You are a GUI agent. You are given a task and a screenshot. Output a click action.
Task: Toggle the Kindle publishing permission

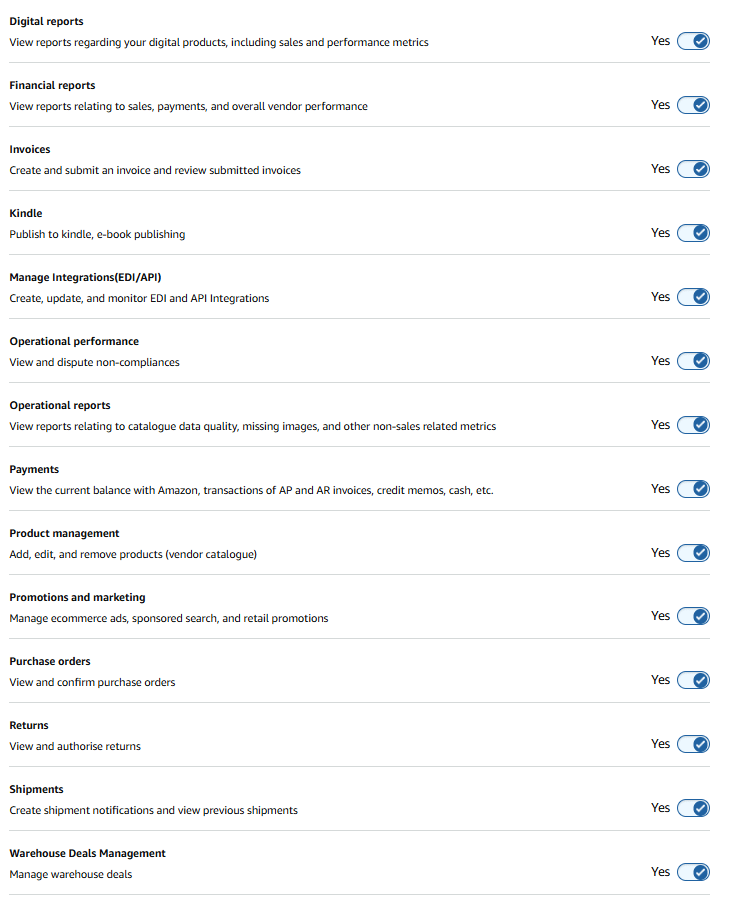pos(693,233)
